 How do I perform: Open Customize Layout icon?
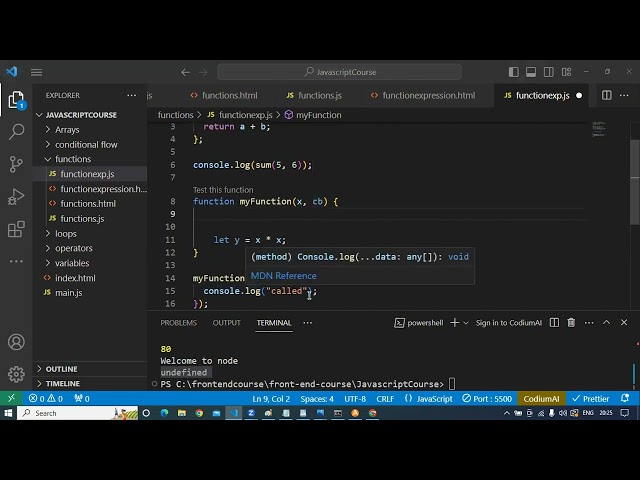567,72
